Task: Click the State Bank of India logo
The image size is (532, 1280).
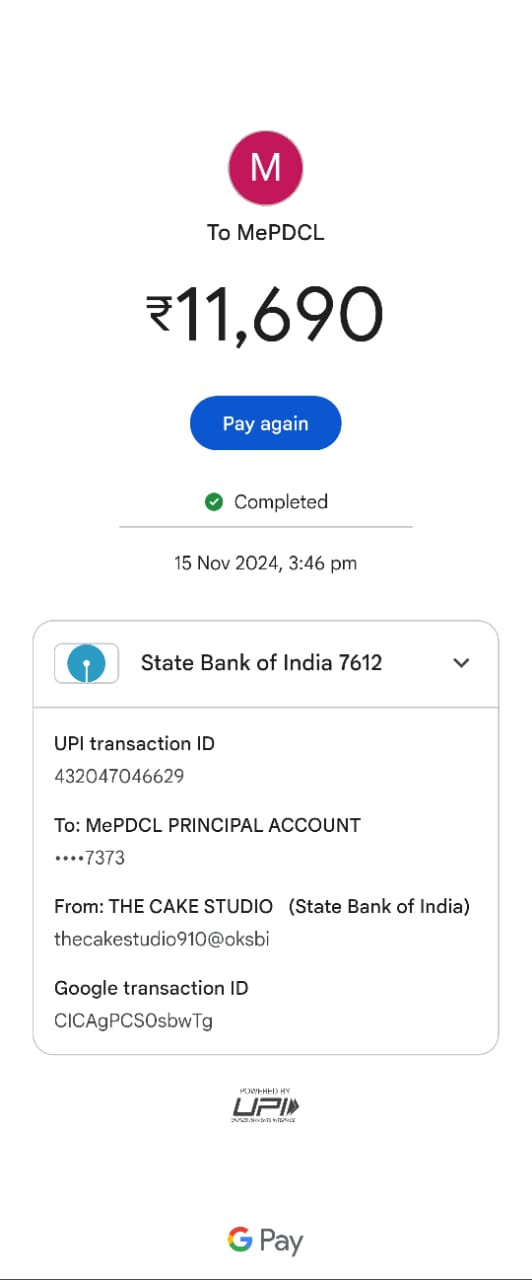Action: (x=86, y=663)
